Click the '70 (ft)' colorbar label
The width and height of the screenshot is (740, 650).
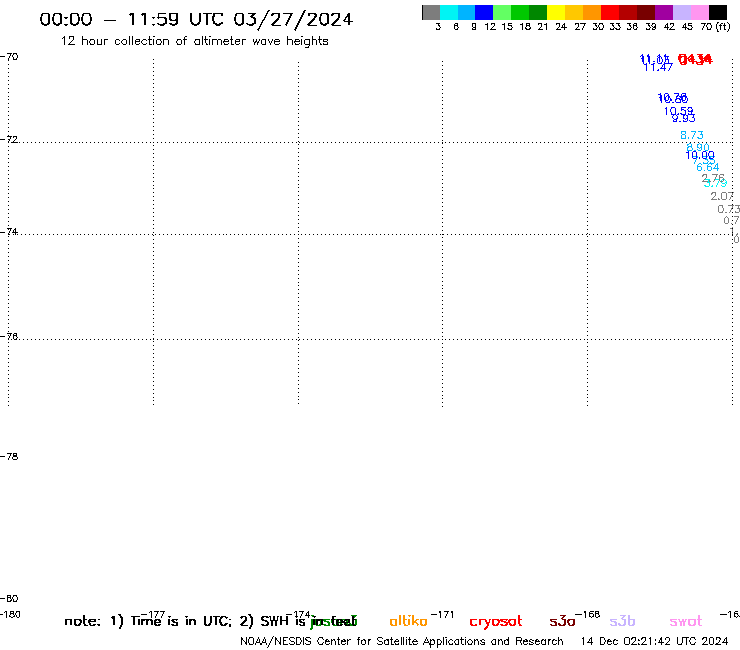point(715,27)
